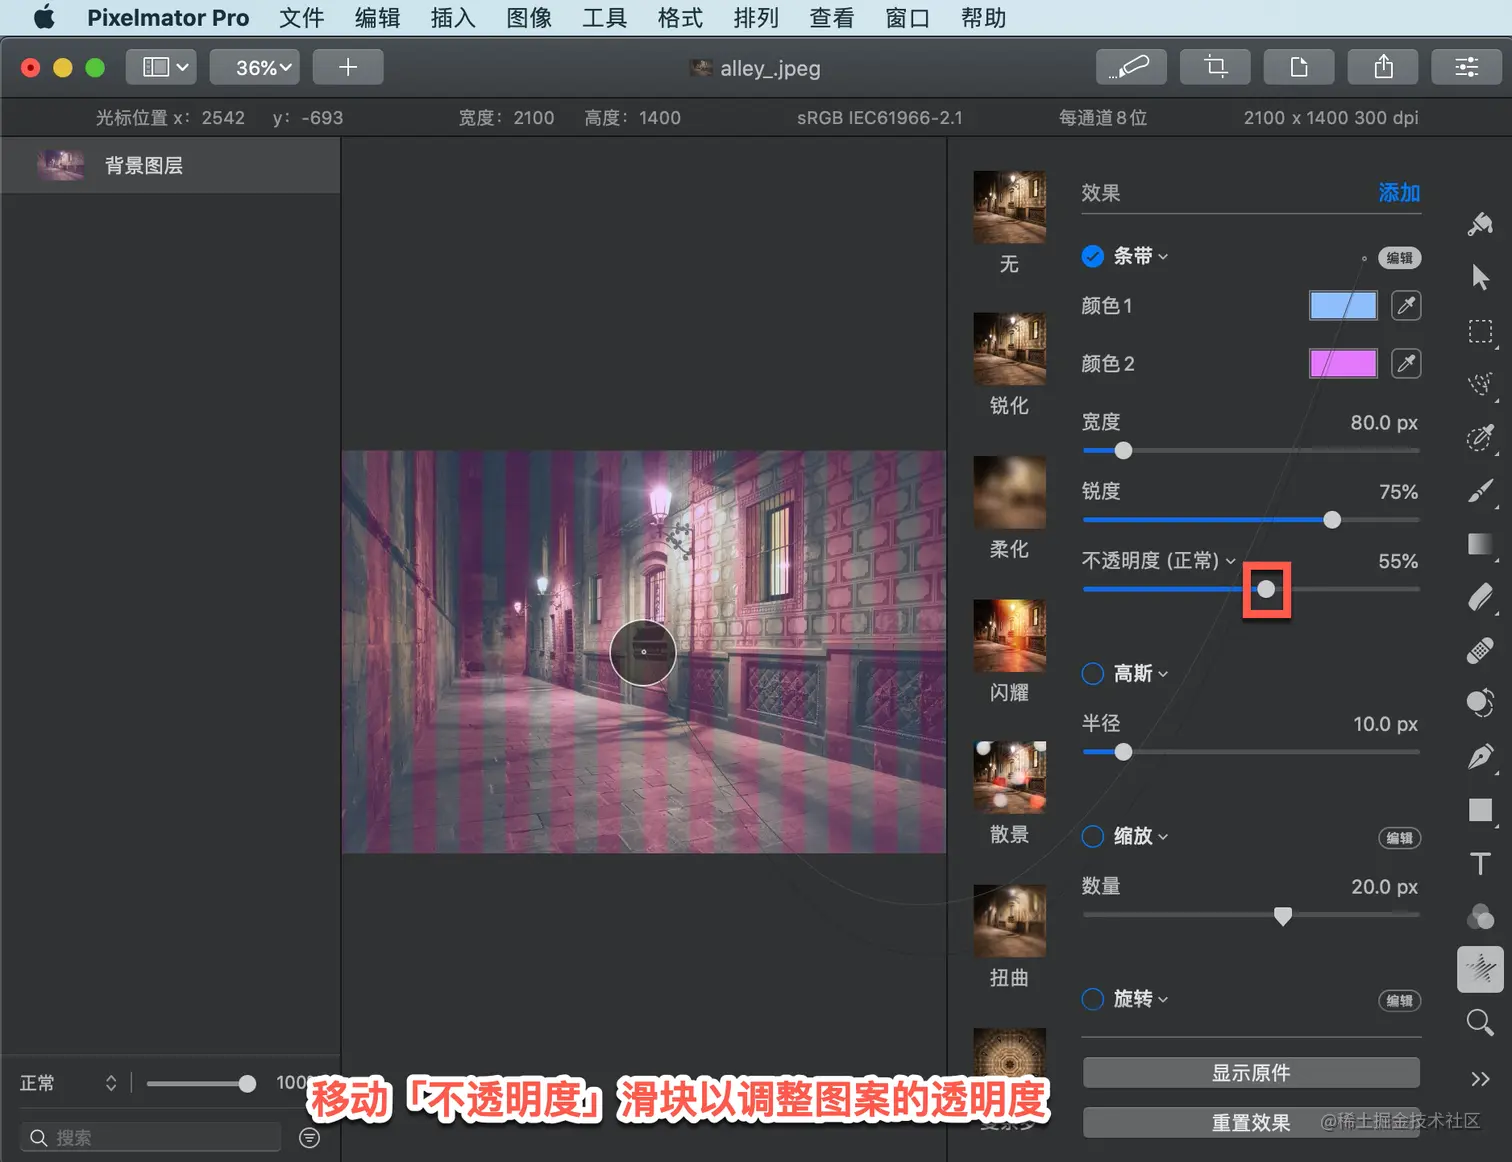Open the sidebar view options dropdown
1512x1162 pixels.
[x=161, y=67]
